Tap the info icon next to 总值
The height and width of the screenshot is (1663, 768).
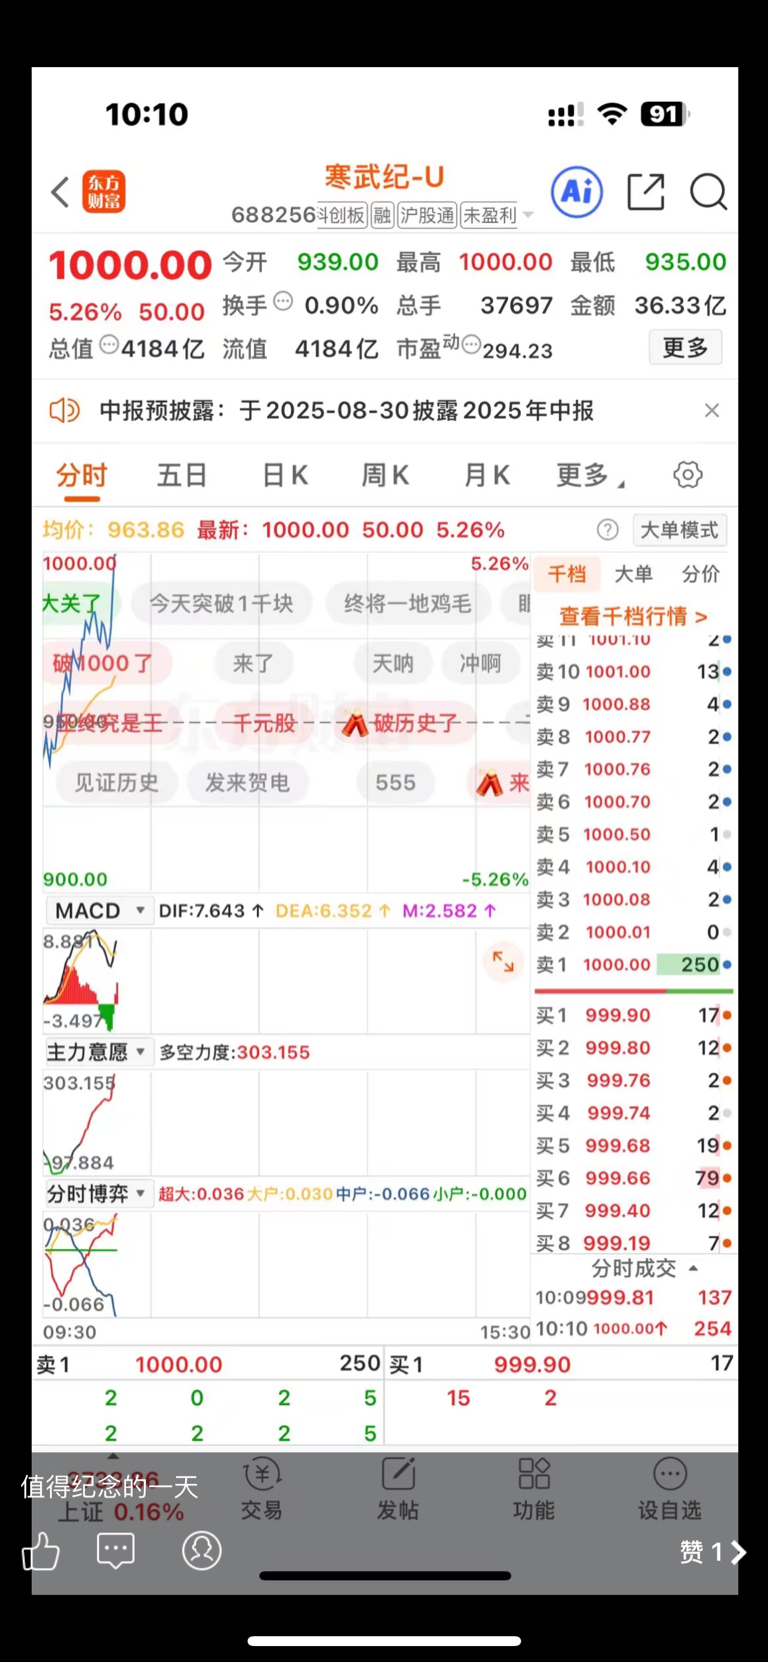point(108,345)
